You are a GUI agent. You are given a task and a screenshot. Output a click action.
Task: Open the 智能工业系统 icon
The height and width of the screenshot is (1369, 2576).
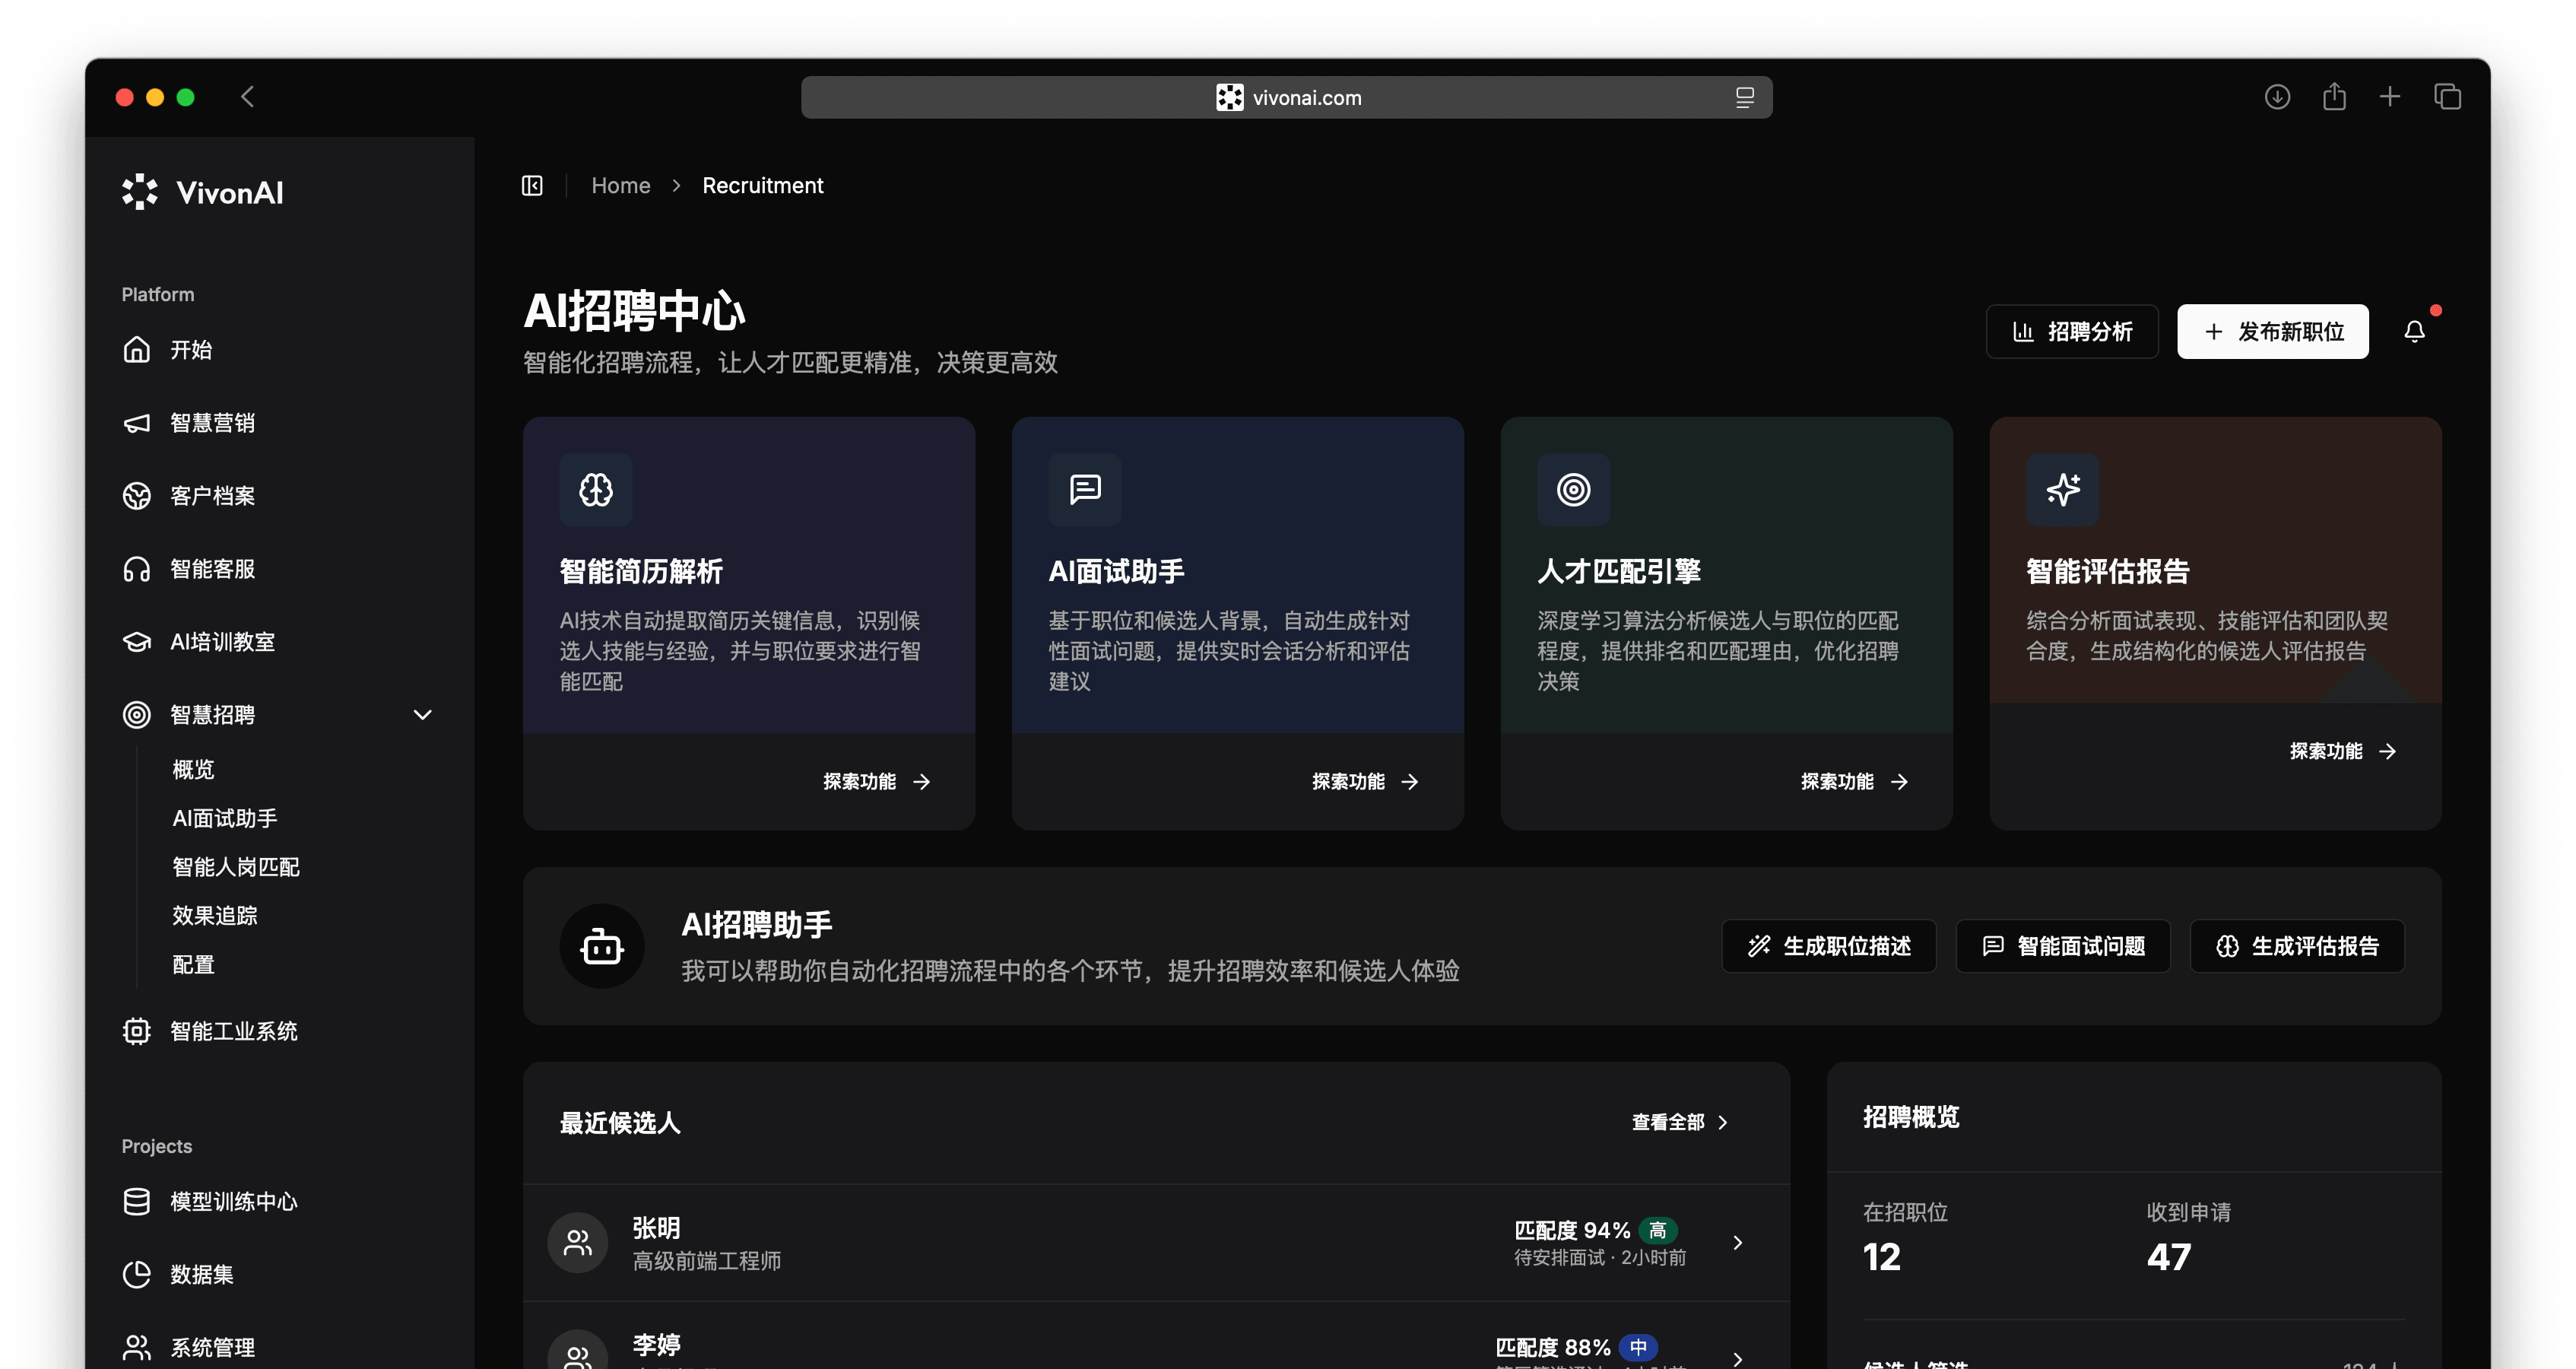(x=137, y=1031)
